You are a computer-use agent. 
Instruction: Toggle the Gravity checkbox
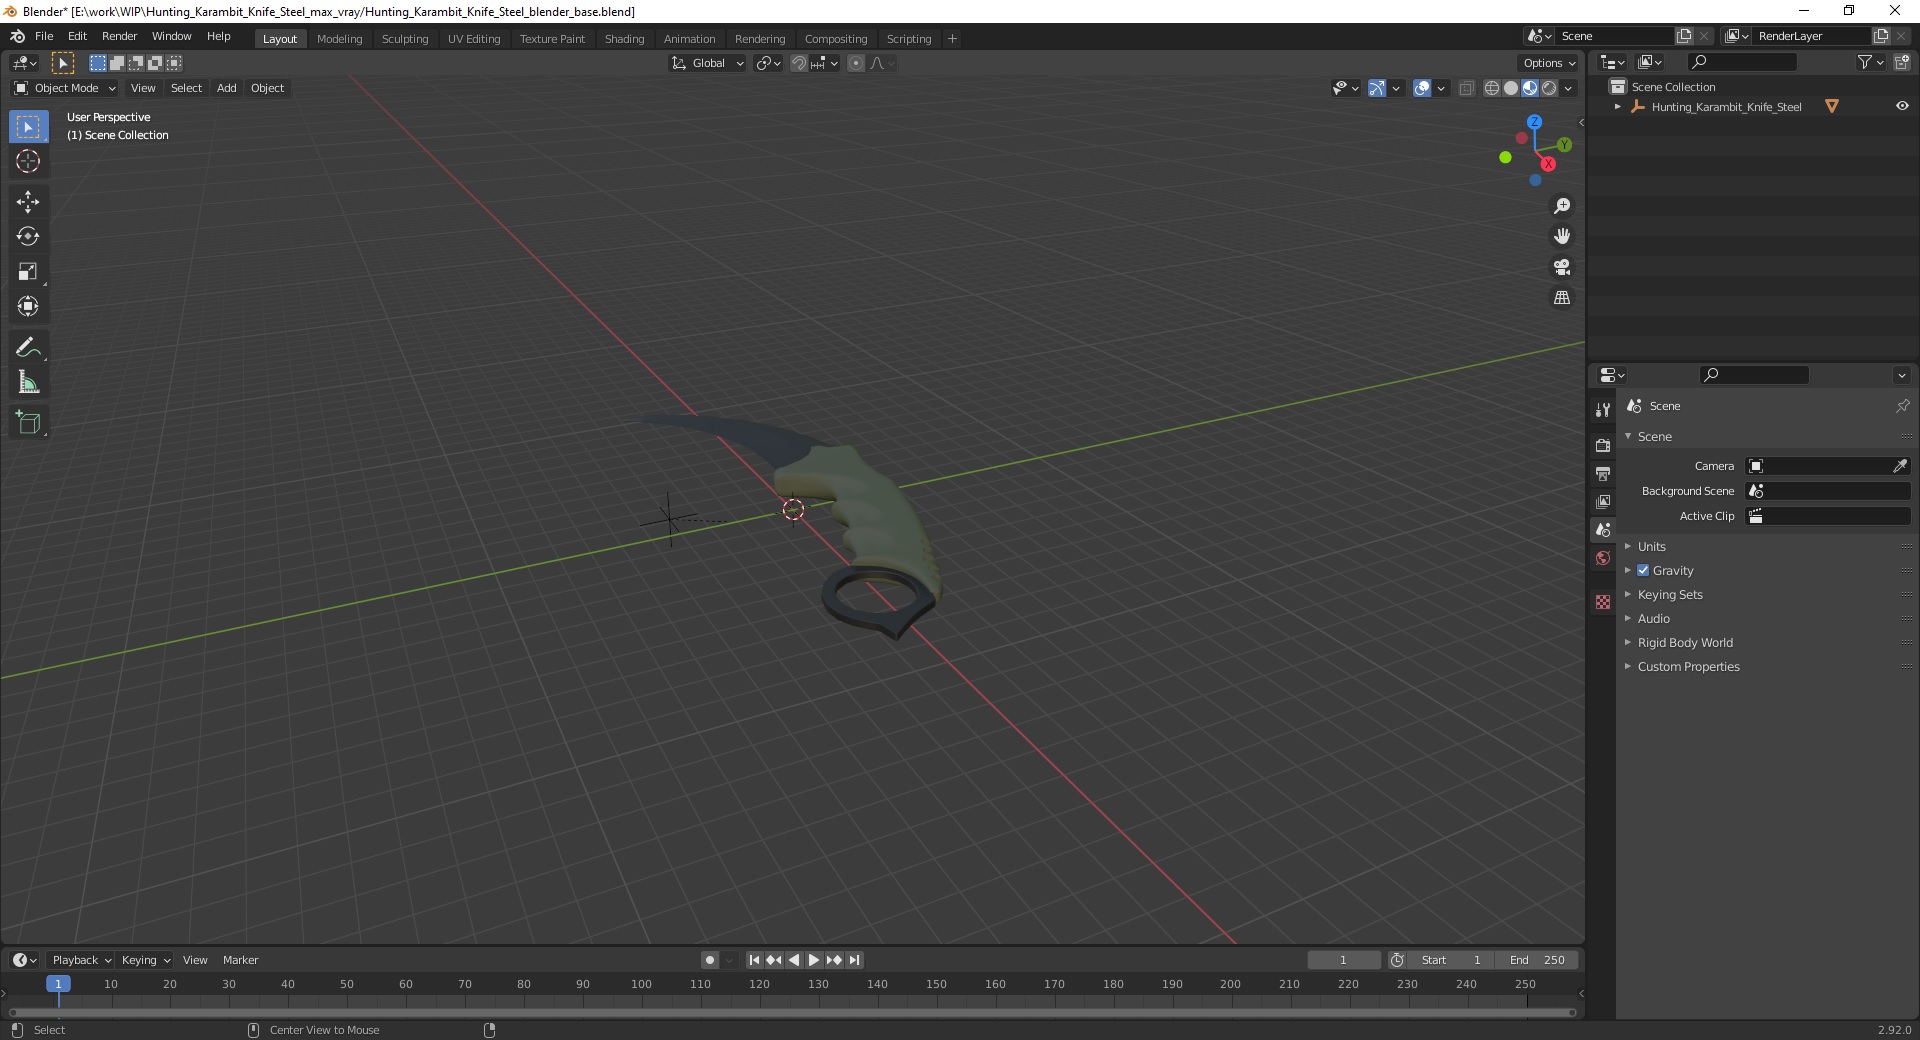[x=1643, y=570]
